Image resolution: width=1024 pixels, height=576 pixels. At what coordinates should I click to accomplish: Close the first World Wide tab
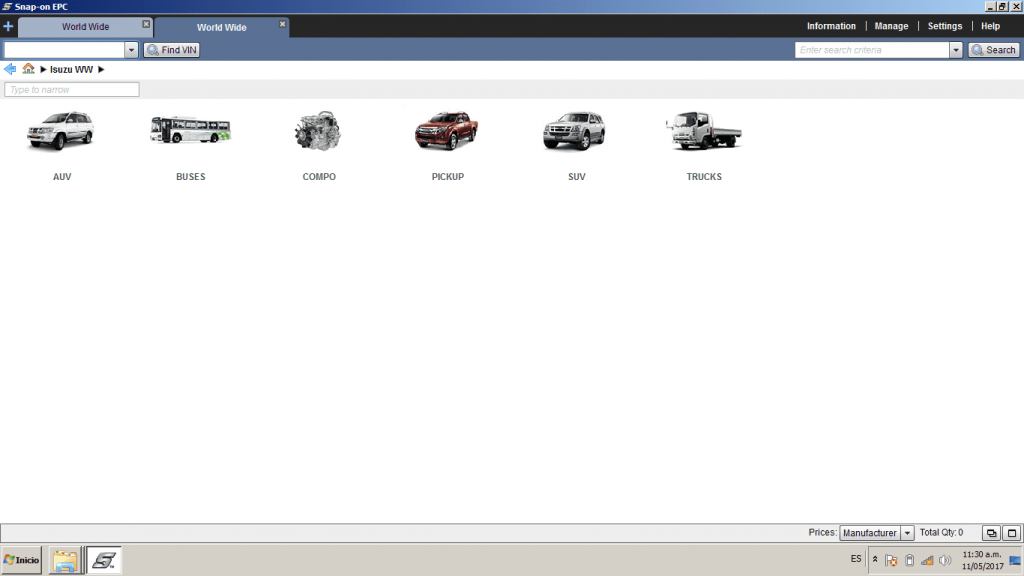tap(146, 24)
